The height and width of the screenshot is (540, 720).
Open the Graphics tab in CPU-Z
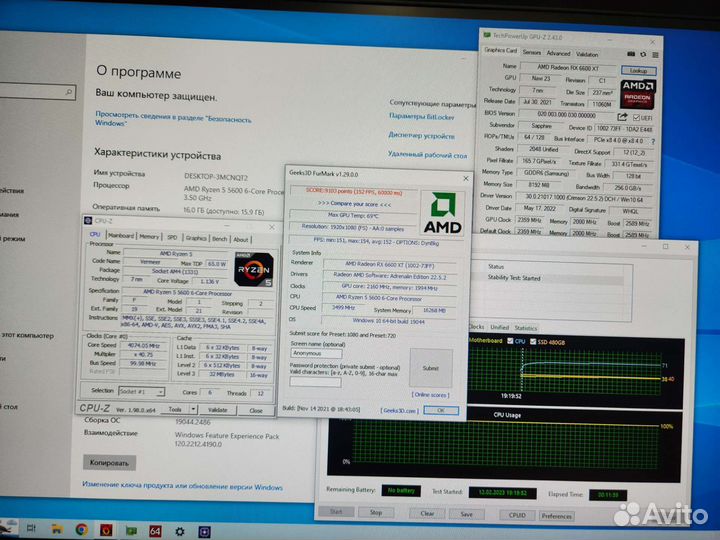tap(196, 238)
